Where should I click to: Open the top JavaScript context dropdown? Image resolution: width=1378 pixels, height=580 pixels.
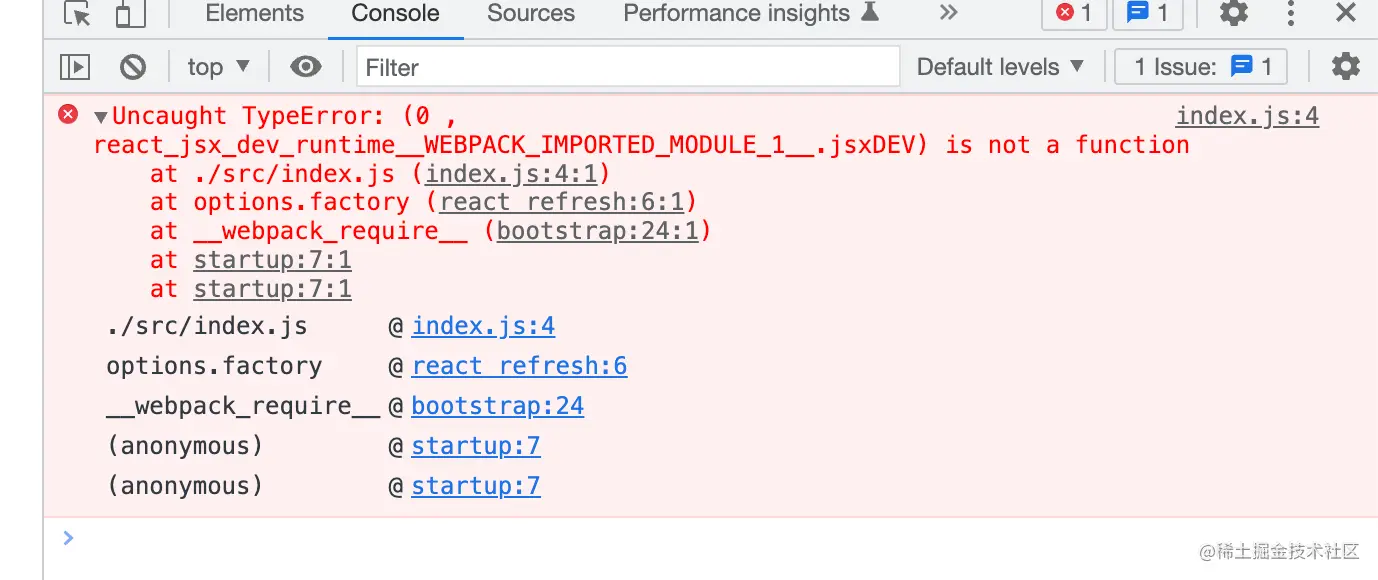click(x=218, y=67)
